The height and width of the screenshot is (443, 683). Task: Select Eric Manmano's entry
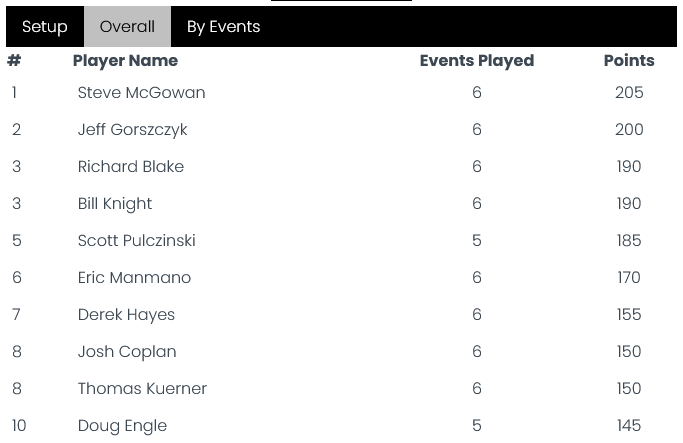[134, 277]
